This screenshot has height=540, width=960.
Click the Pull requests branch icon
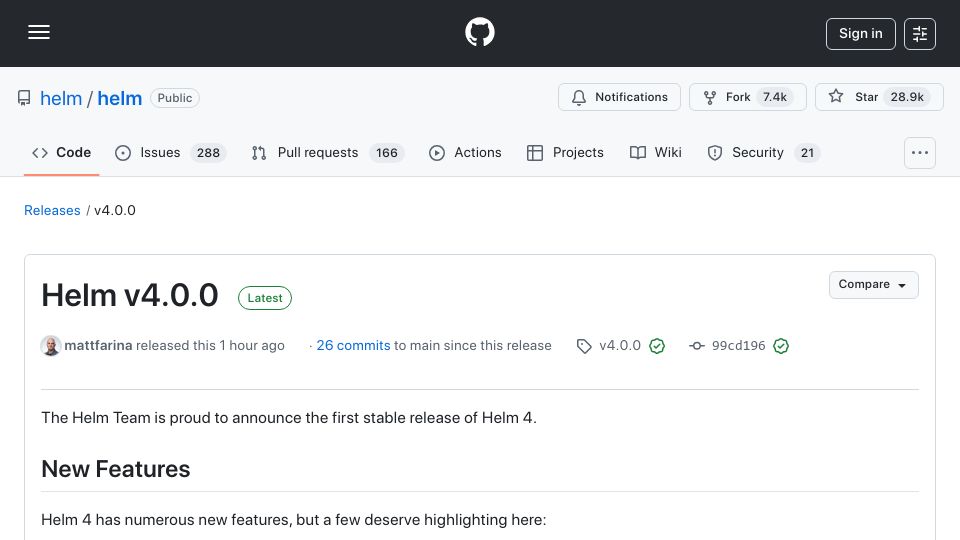[259, 153]
